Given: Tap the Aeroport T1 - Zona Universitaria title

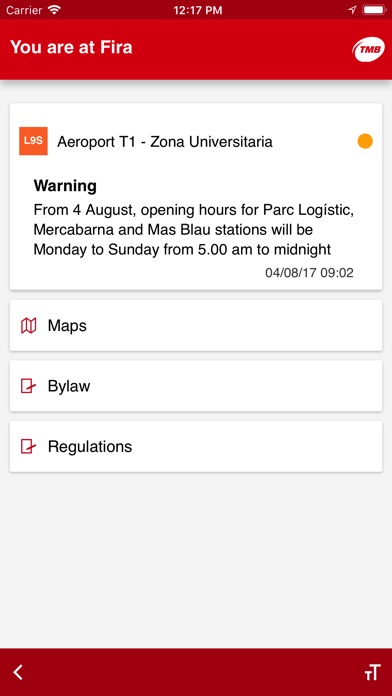Looking at the screenshot, I should pyautogui.click(x=165, y=142).
